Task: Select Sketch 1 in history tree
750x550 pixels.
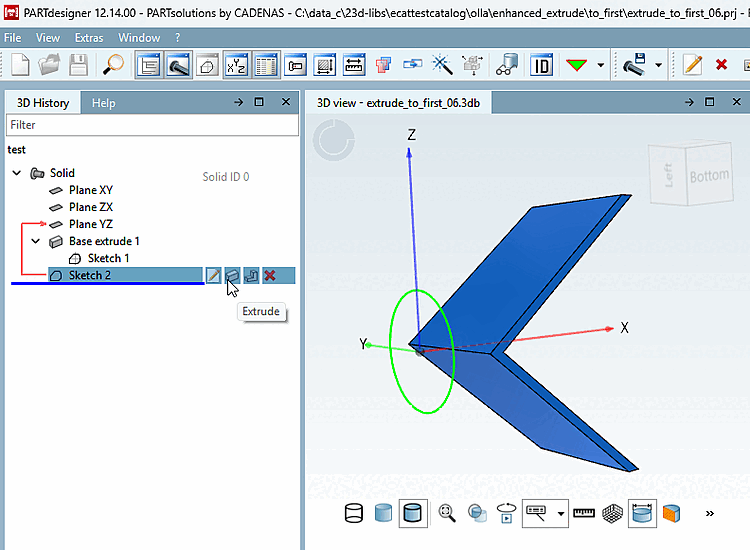Action: click(x=108, y=258)
